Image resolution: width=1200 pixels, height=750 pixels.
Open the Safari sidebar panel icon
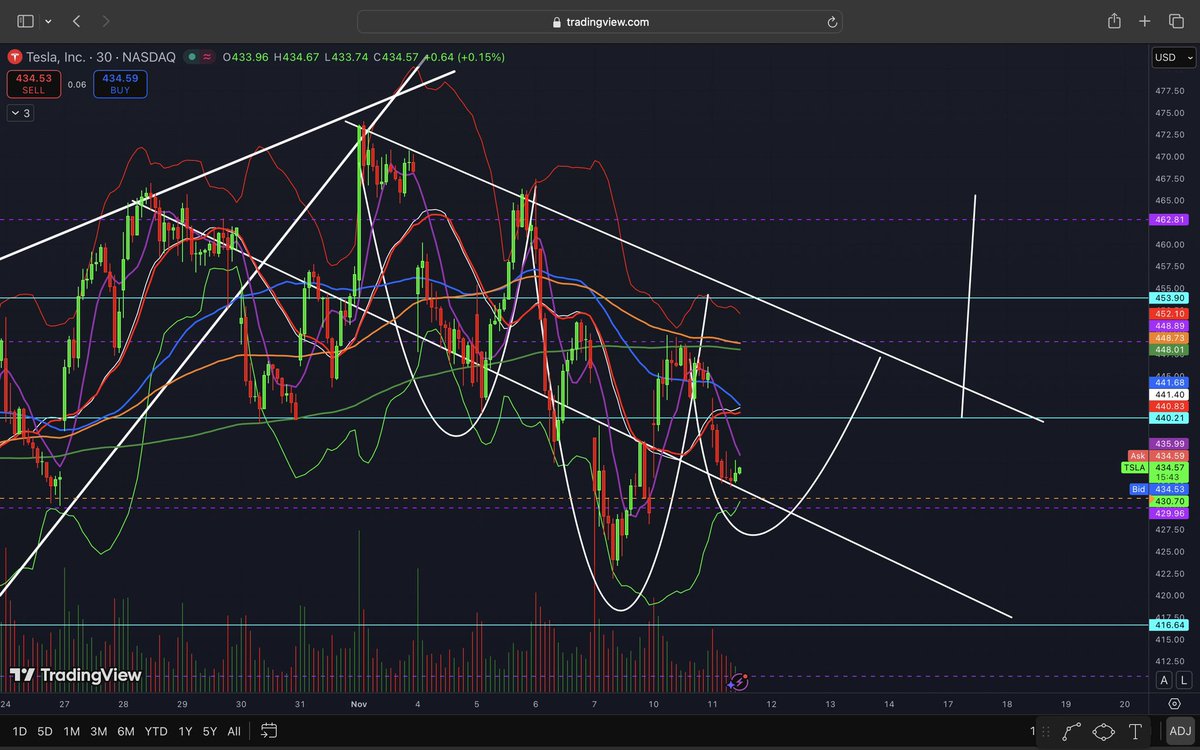pyautogui.click(x=26, y=21)
